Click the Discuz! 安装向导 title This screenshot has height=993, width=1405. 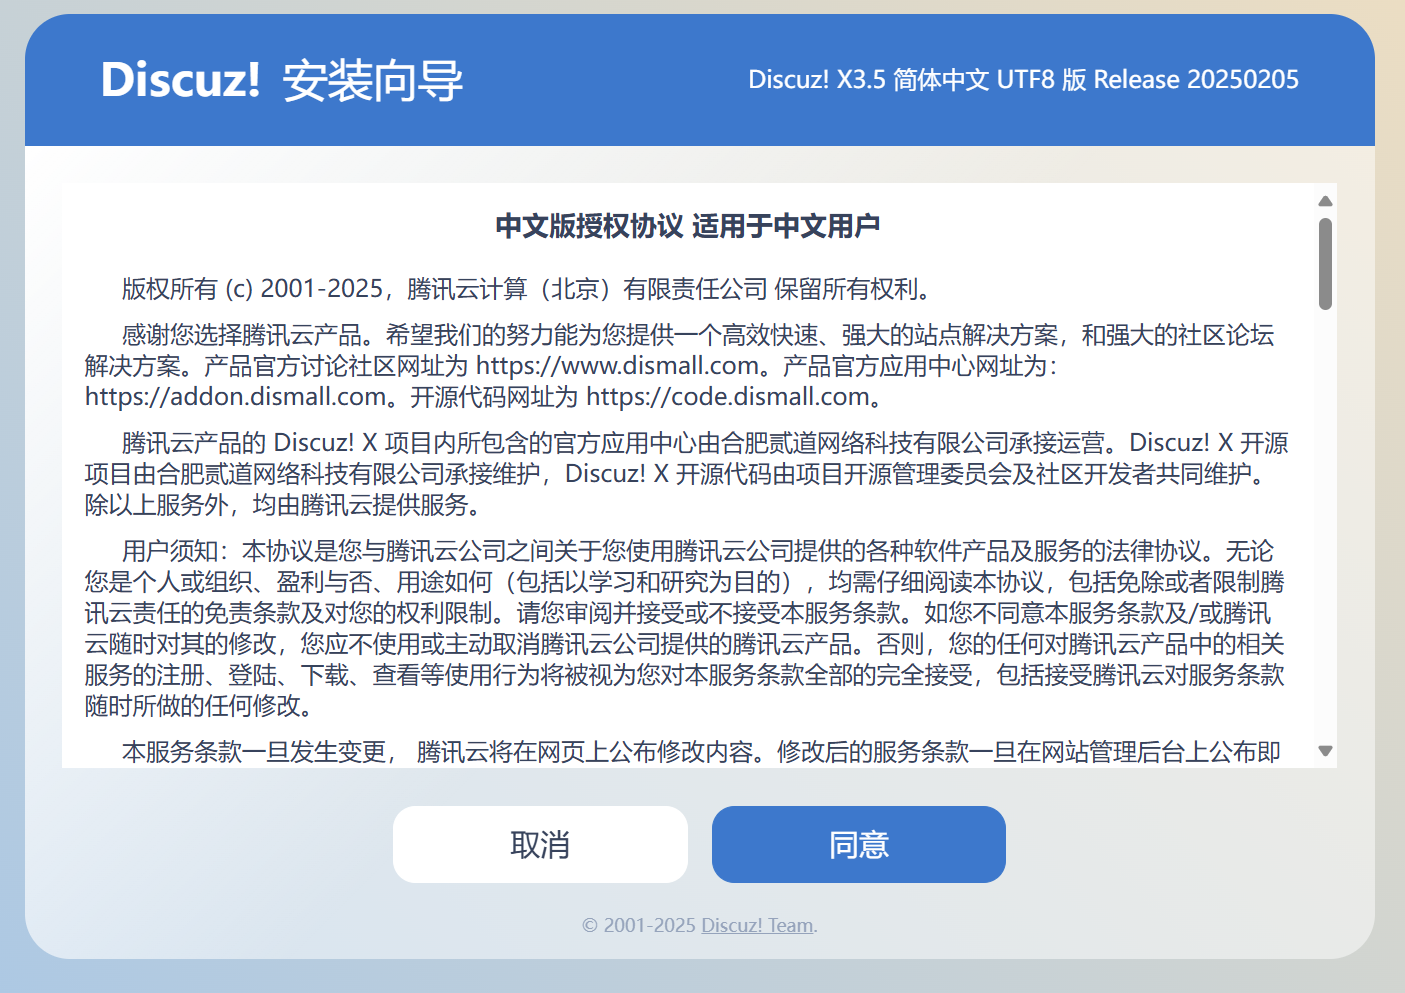(x=282, y=80)
